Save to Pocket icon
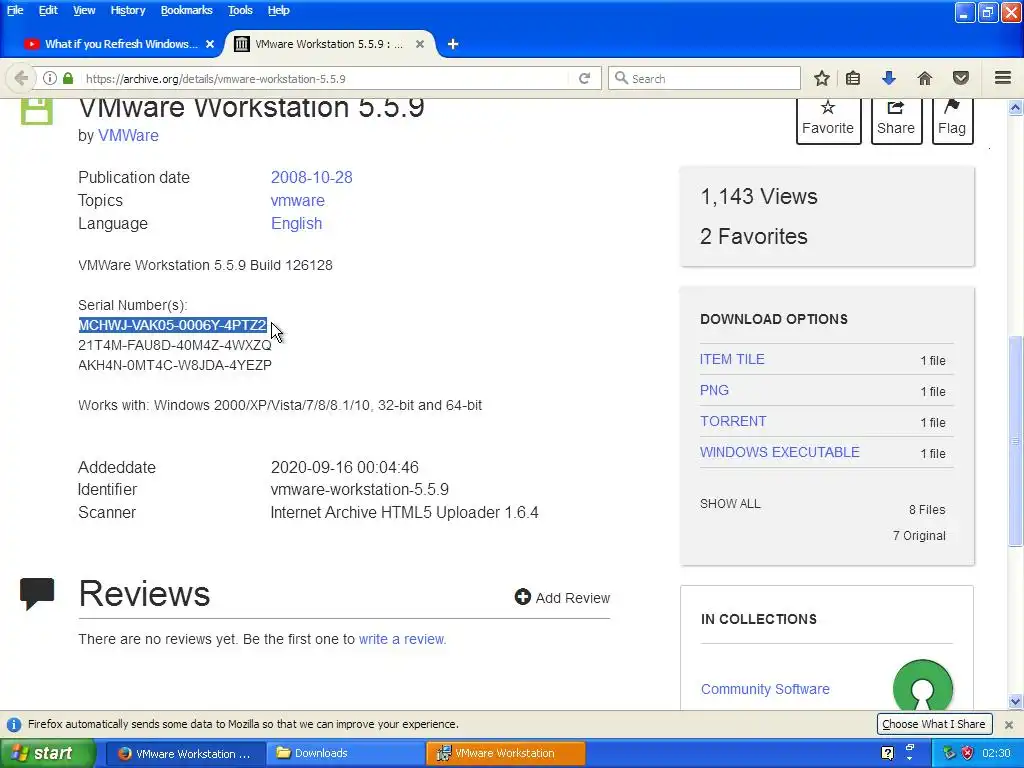This screenshot has width=1024, height=768. 961,78
